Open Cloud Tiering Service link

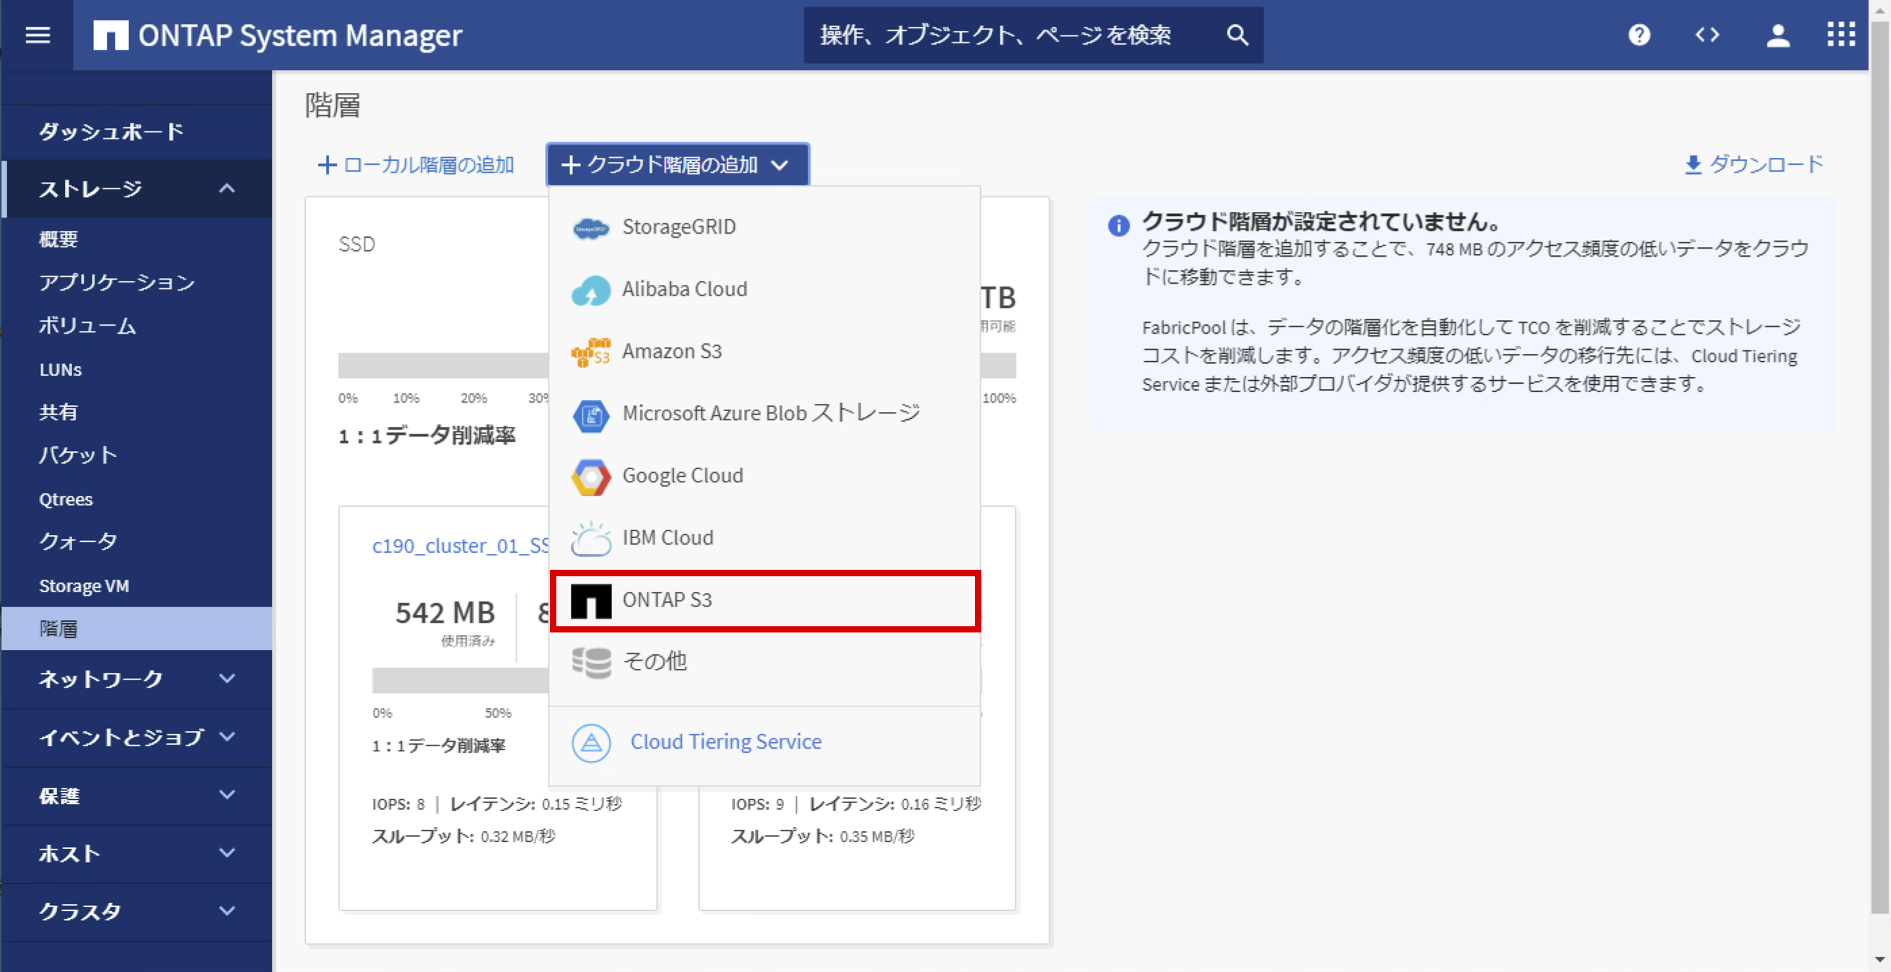pos(725,742)
